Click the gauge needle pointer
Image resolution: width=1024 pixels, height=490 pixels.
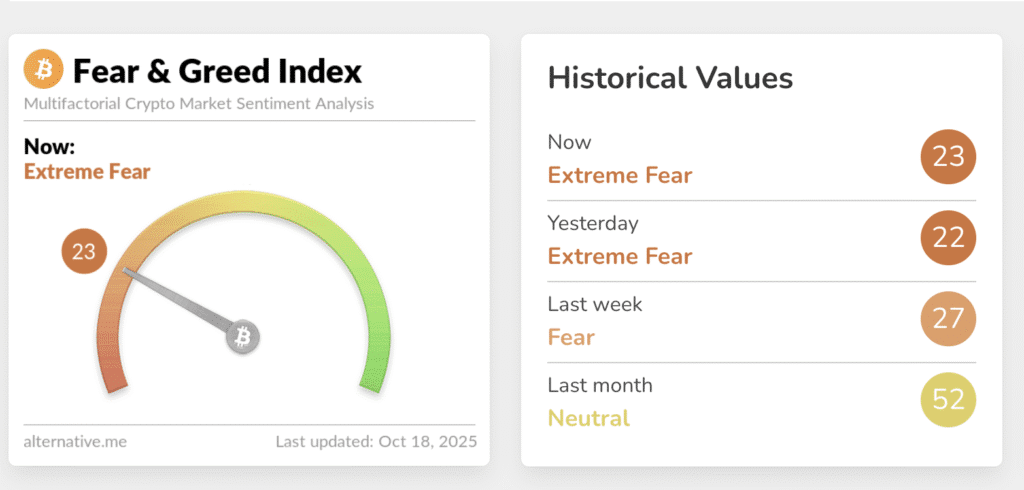coord(180,301)
